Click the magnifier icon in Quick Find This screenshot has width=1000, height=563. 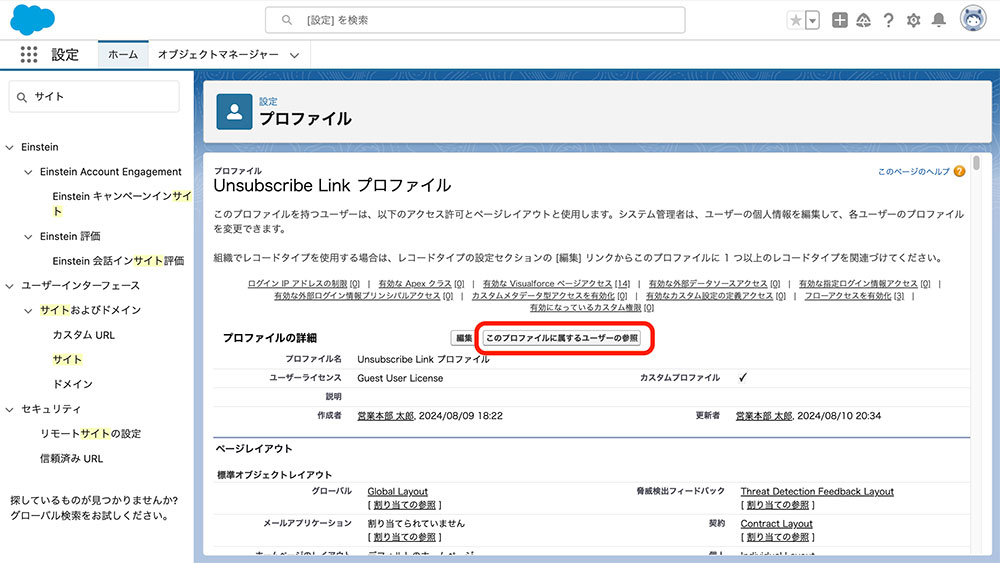[x=22, y=97]
